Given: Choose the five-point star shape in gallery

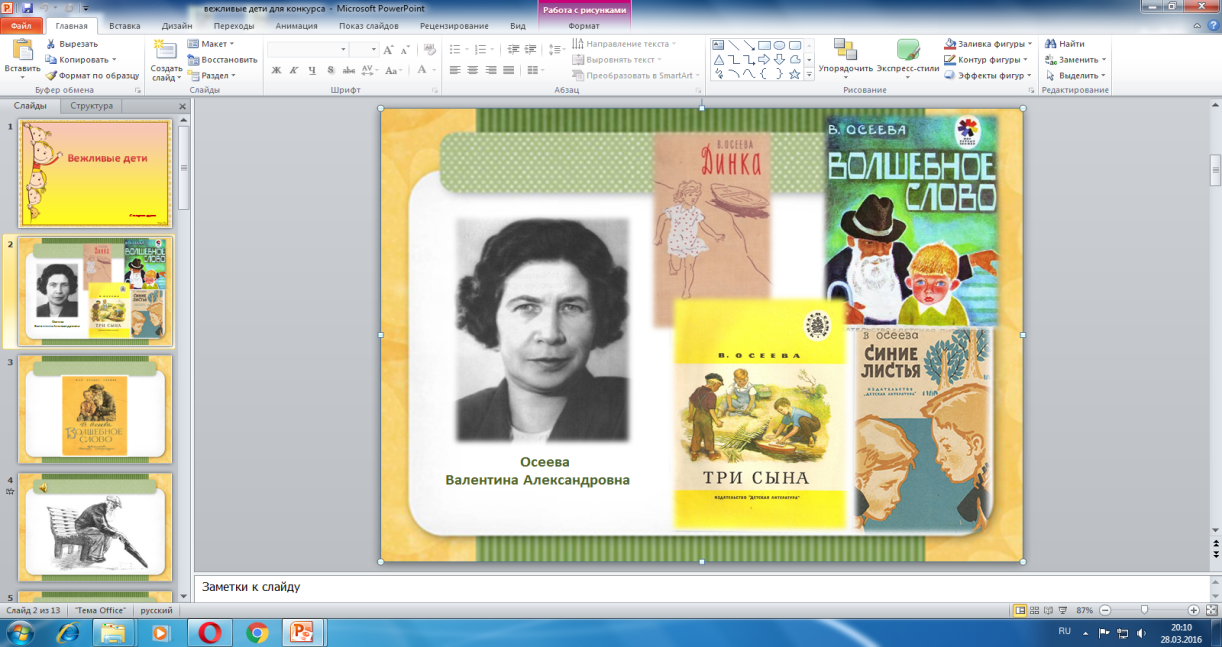Looking at the screenshot, I should pyautogui.click(x=794, y=74).
